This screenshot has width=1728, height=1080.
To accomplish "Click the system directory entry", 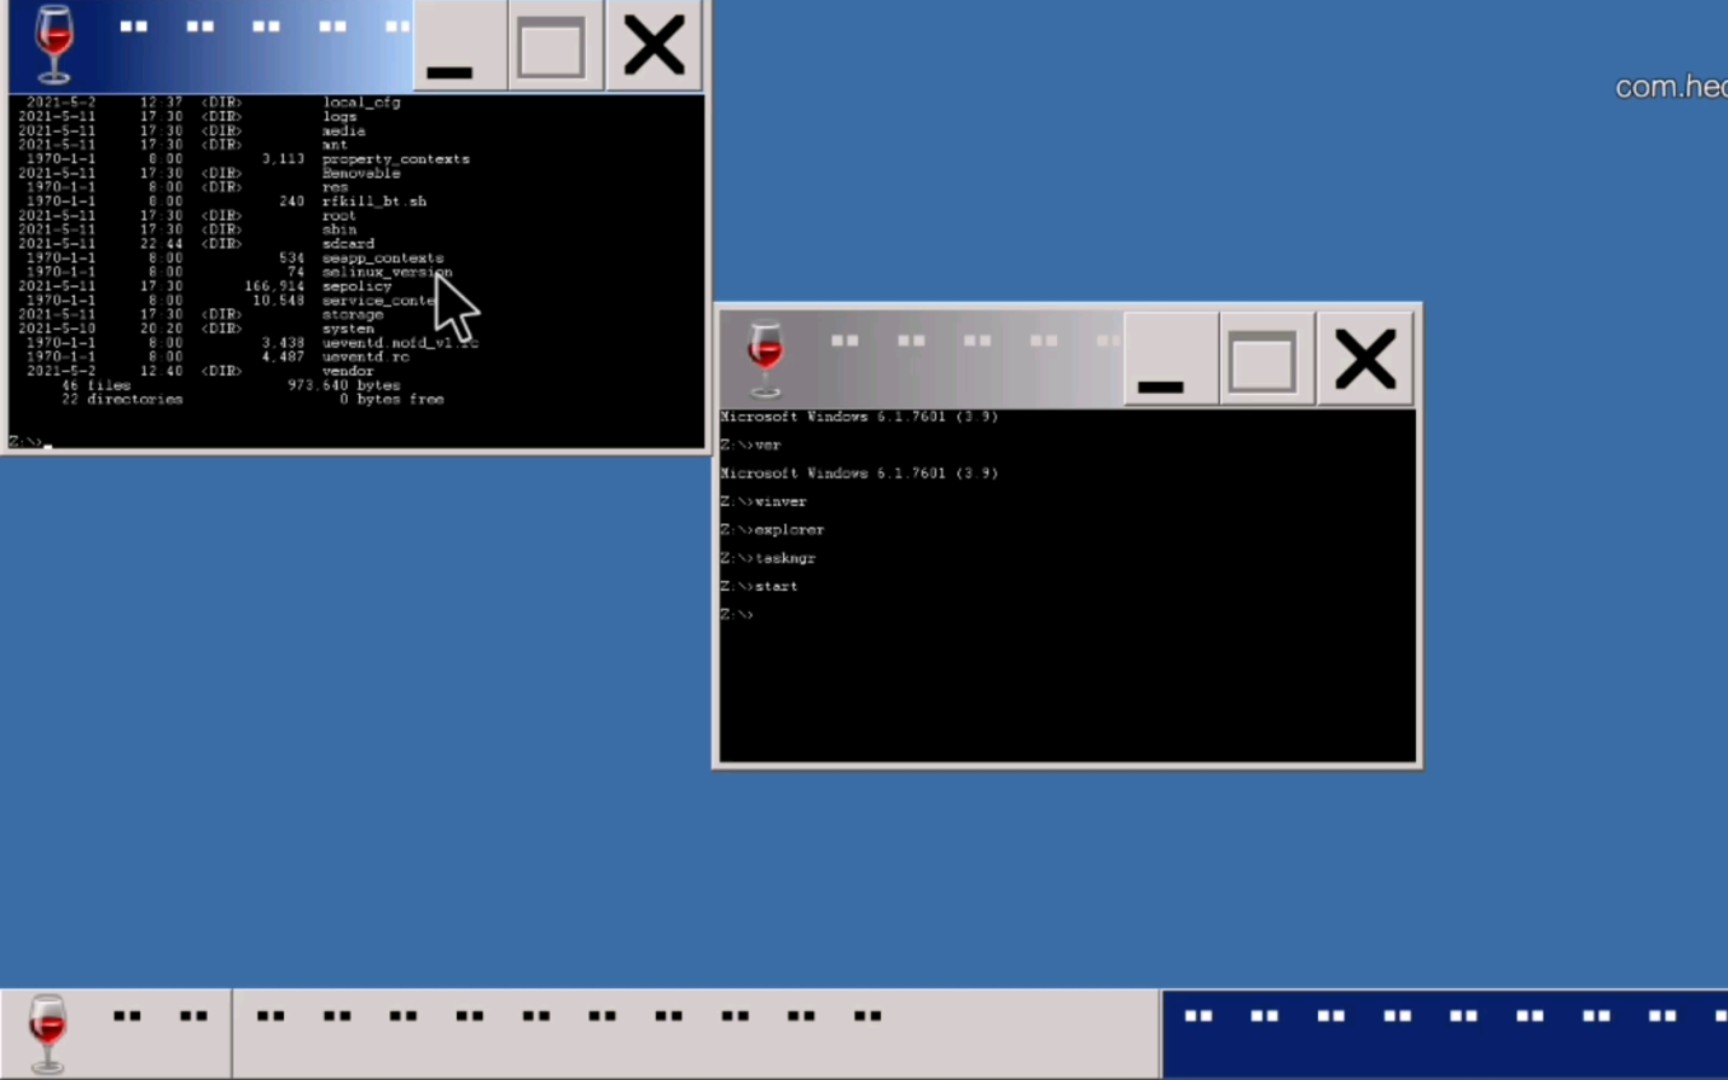I will coord(348,328).
